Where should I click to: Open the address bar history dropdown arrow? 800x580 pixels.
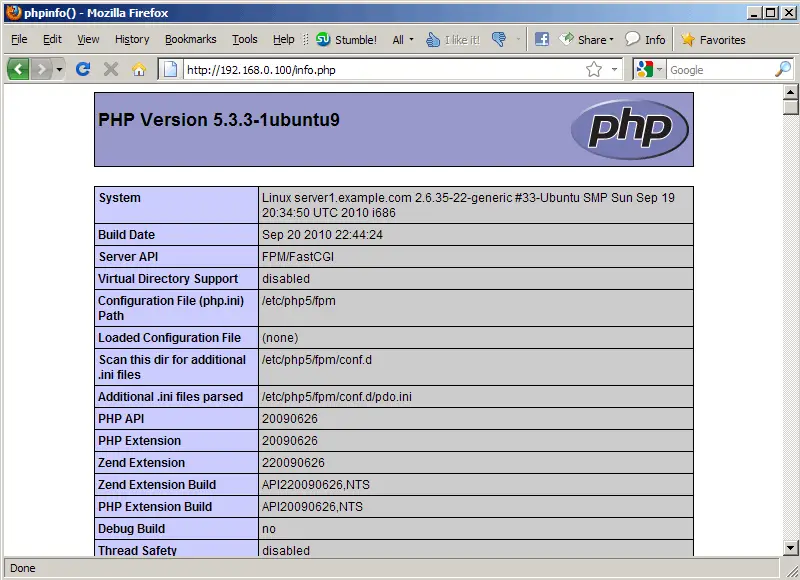(x=614, y=69)
